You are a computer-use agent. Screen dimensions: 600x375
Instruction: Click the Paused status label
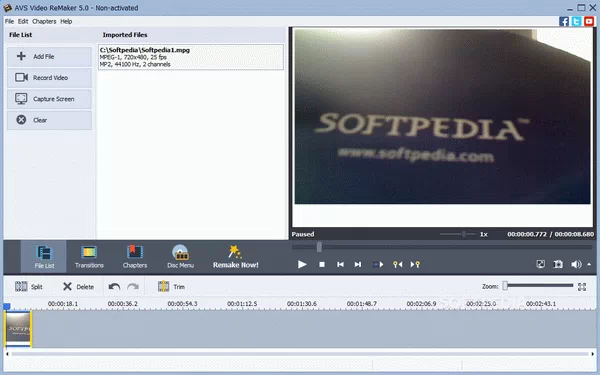[303, 234]
